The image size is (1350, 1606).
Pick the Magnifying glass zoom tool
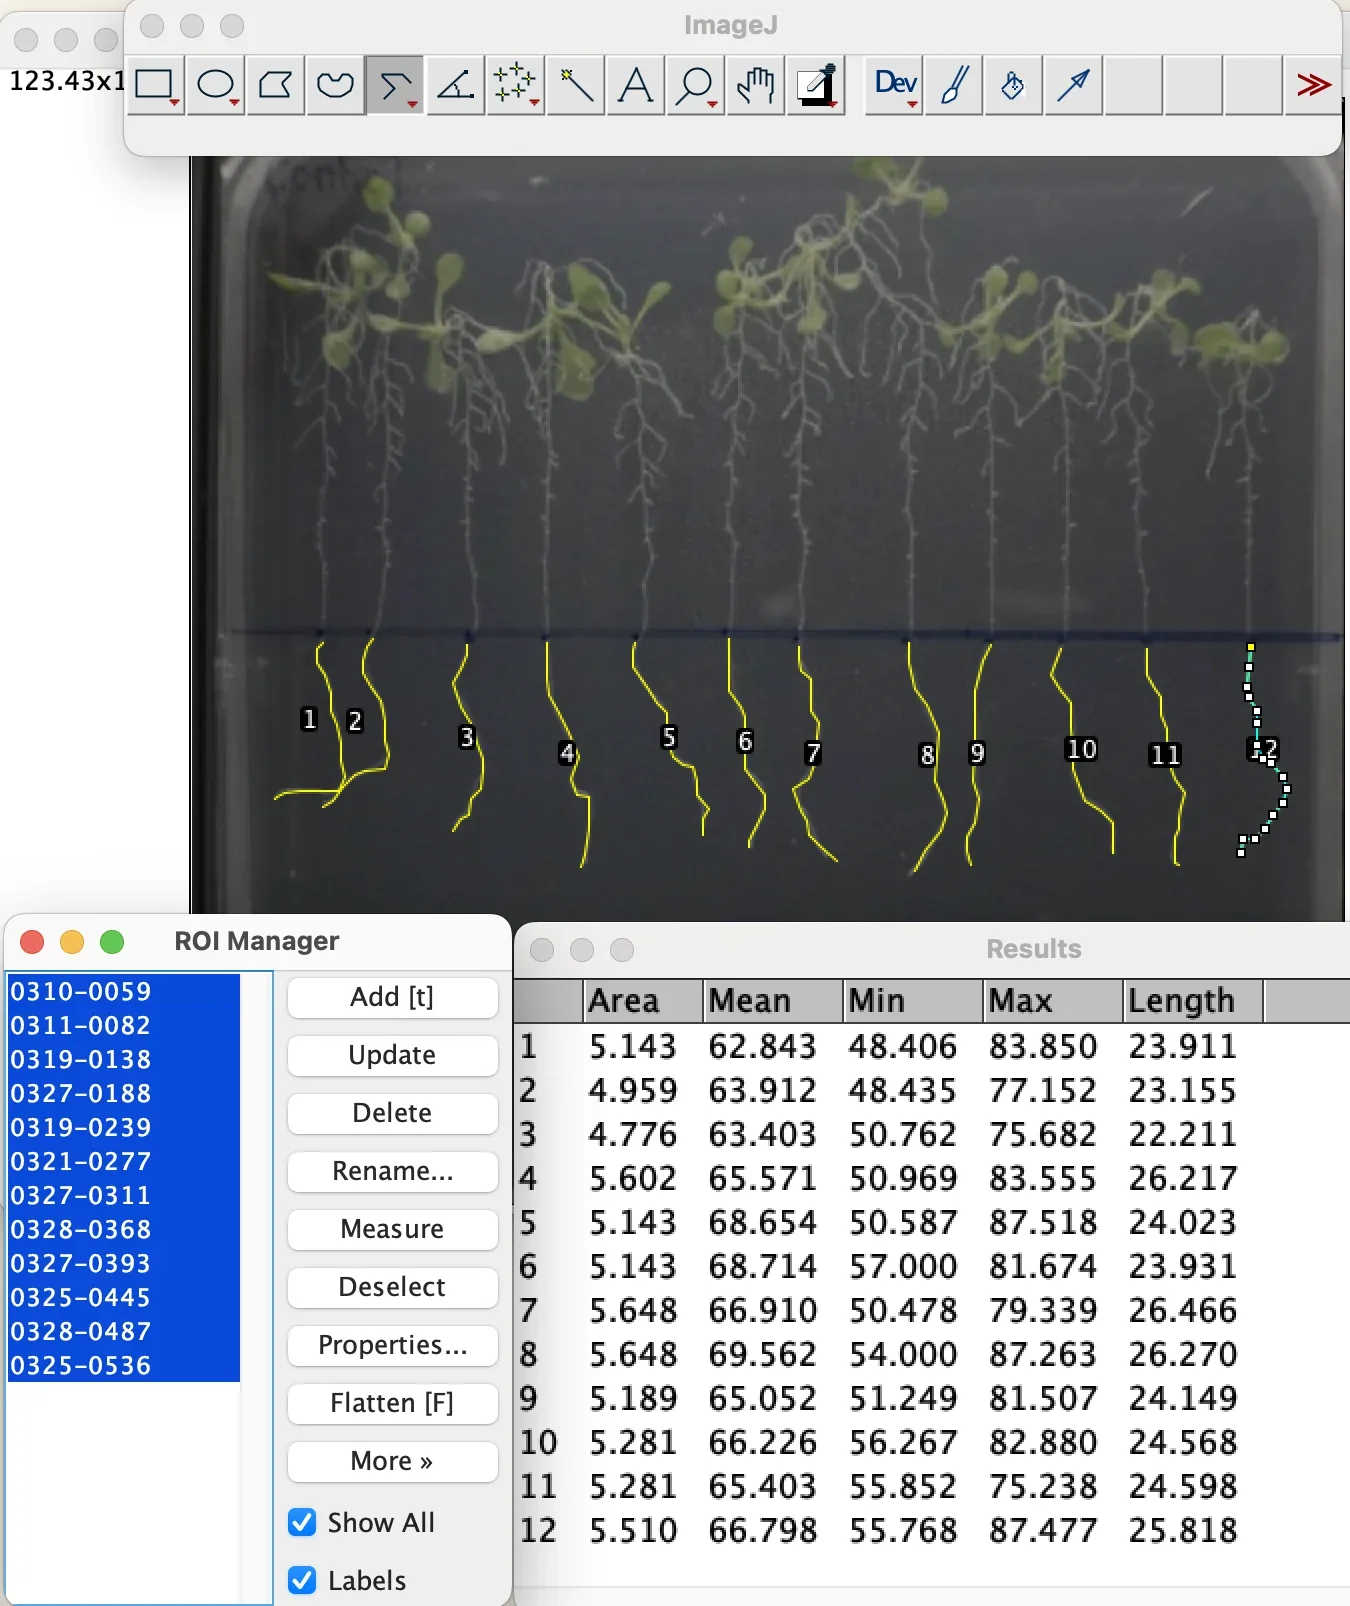(x=696, y=86)
